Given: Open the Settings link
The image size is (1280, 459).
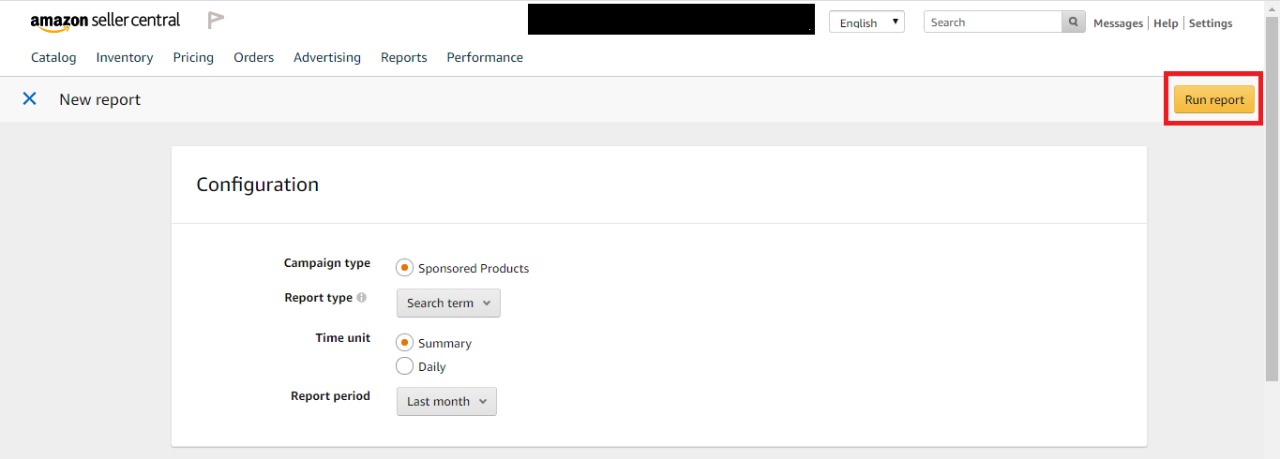Looking at the screenshot, I should [1210, 23].
